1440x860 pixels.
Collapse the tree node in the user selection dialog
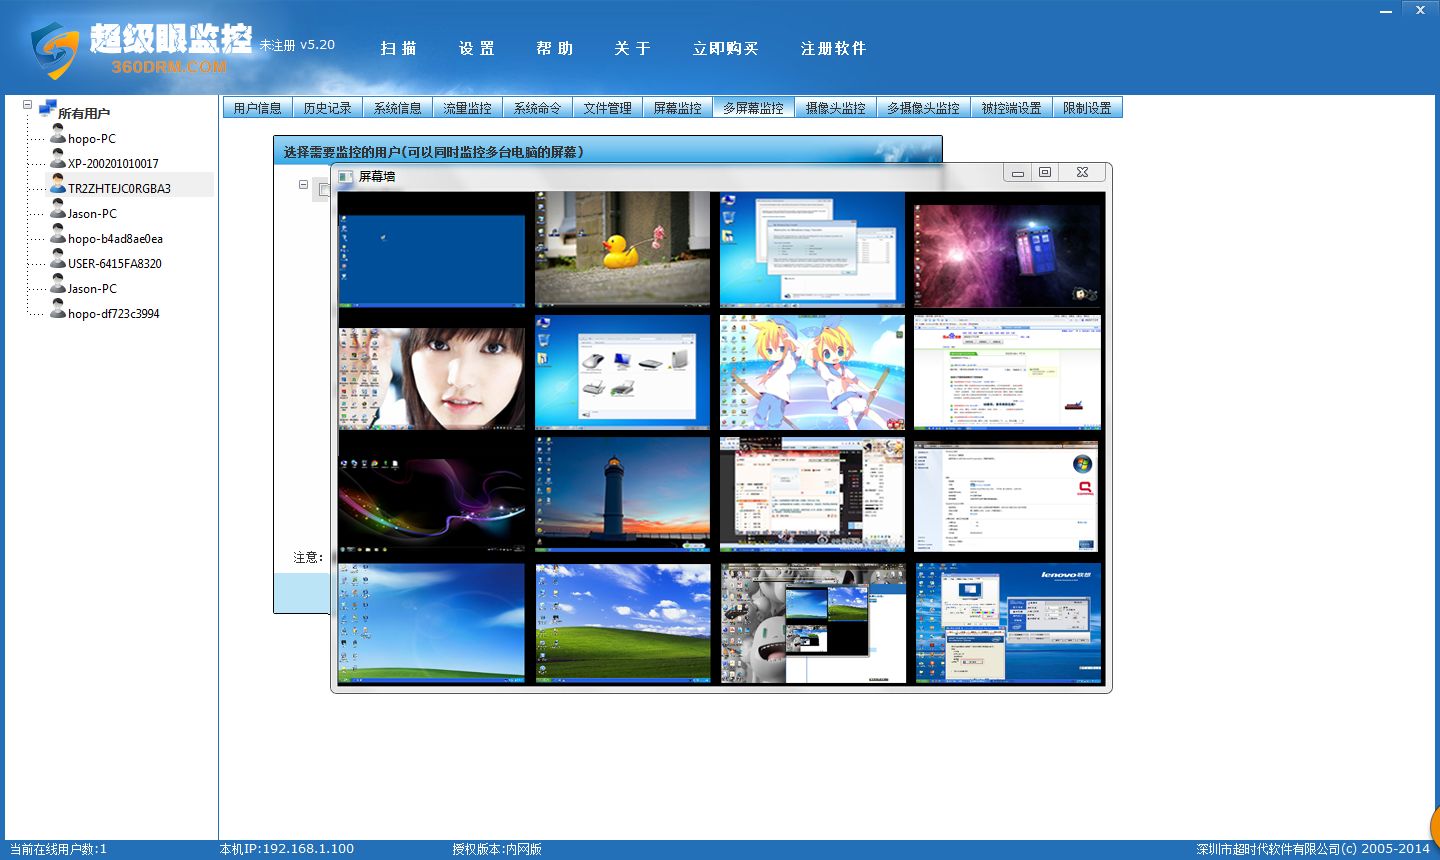pos(303,184)
